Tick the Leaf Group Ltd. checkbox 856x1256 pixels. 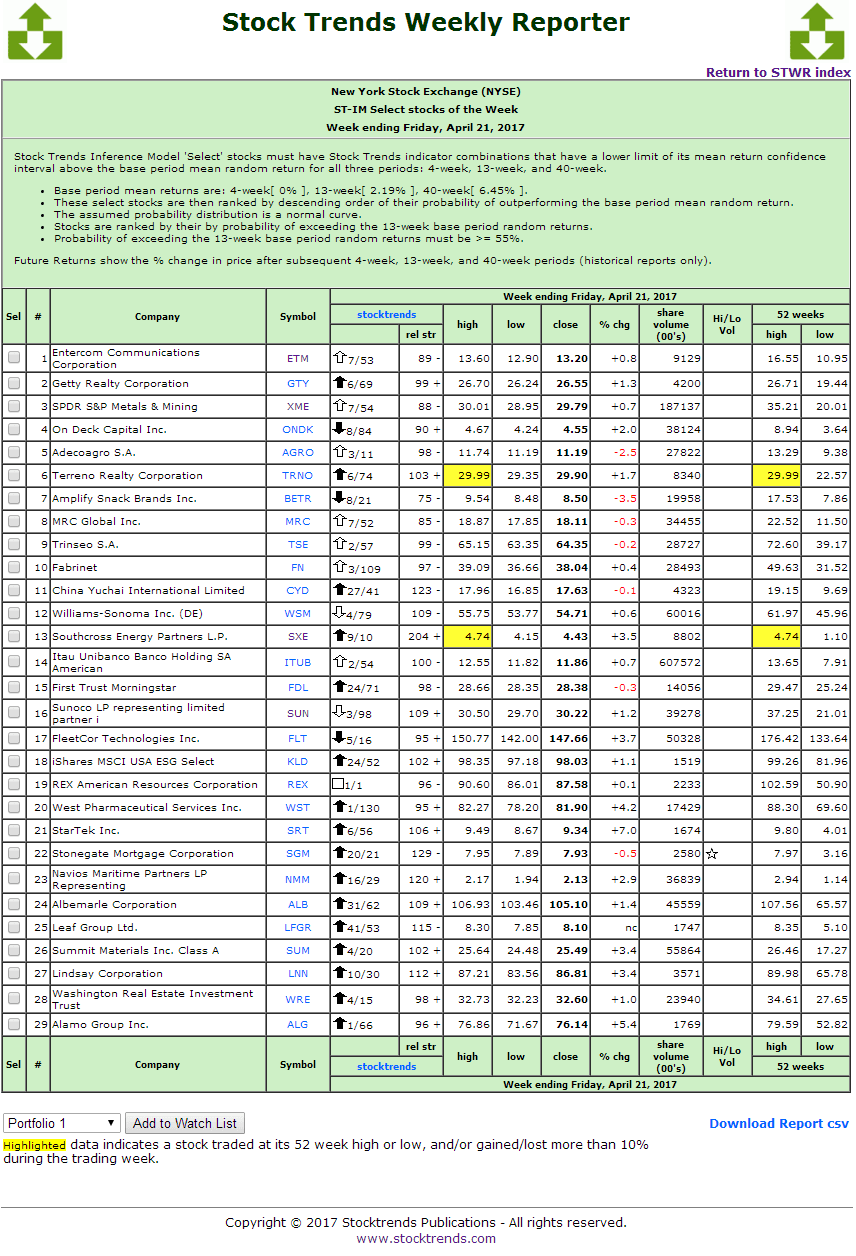(x=14, y=927)
